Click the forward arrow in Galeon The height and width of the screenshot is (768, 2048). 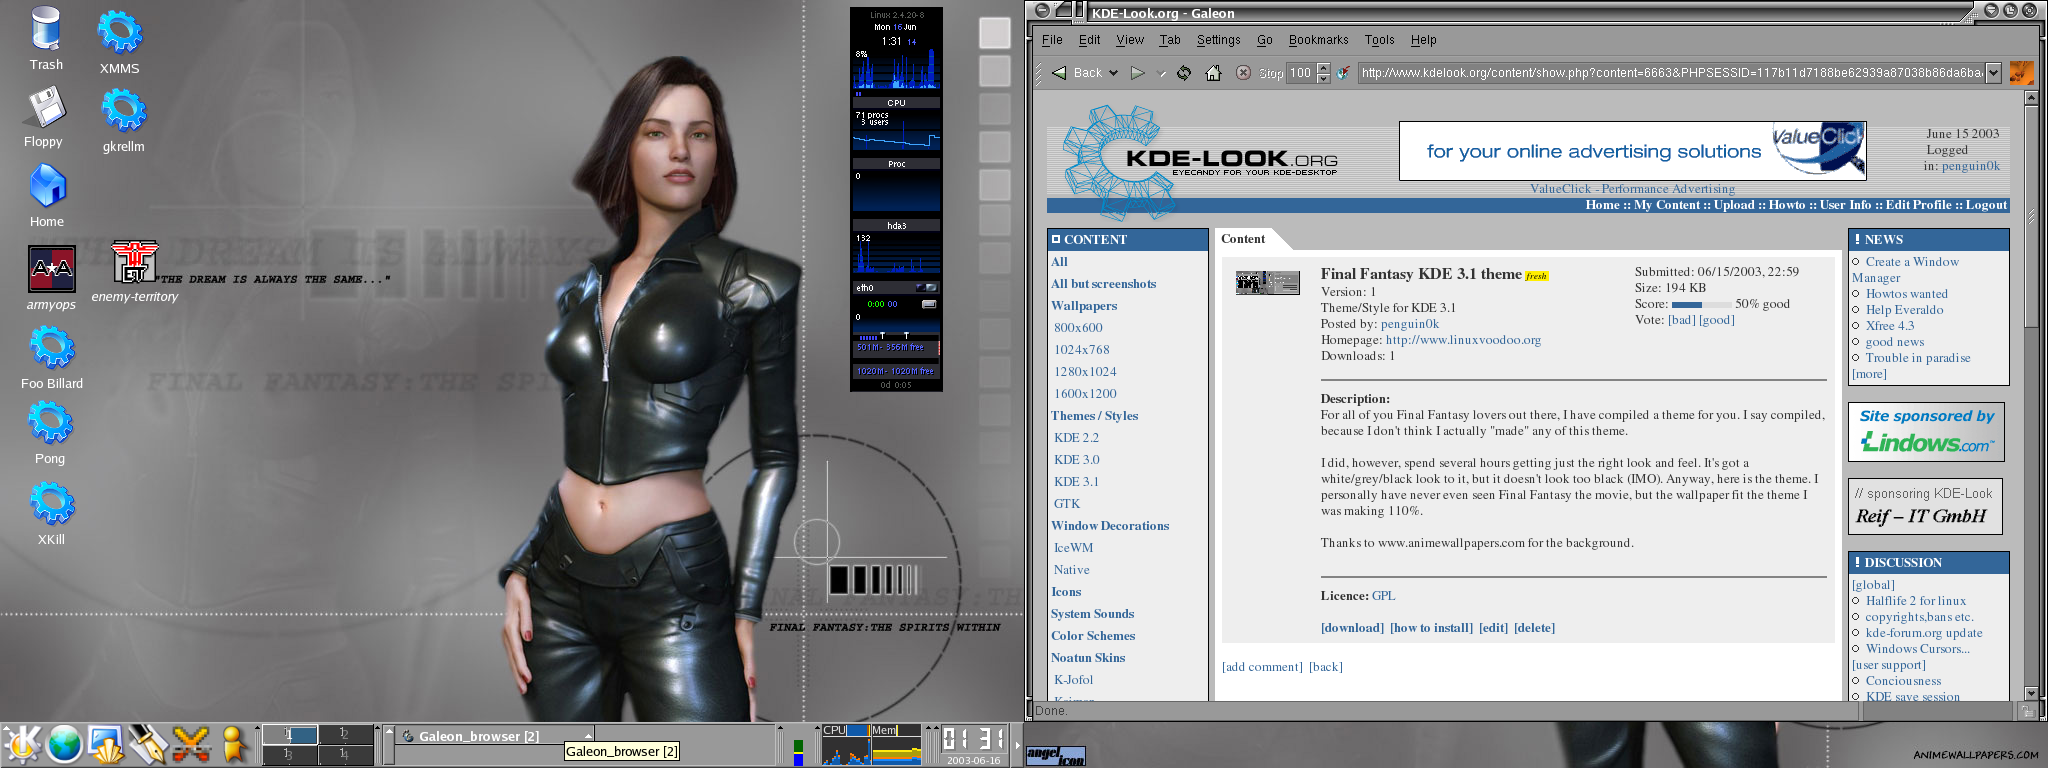pos(1137,73)
